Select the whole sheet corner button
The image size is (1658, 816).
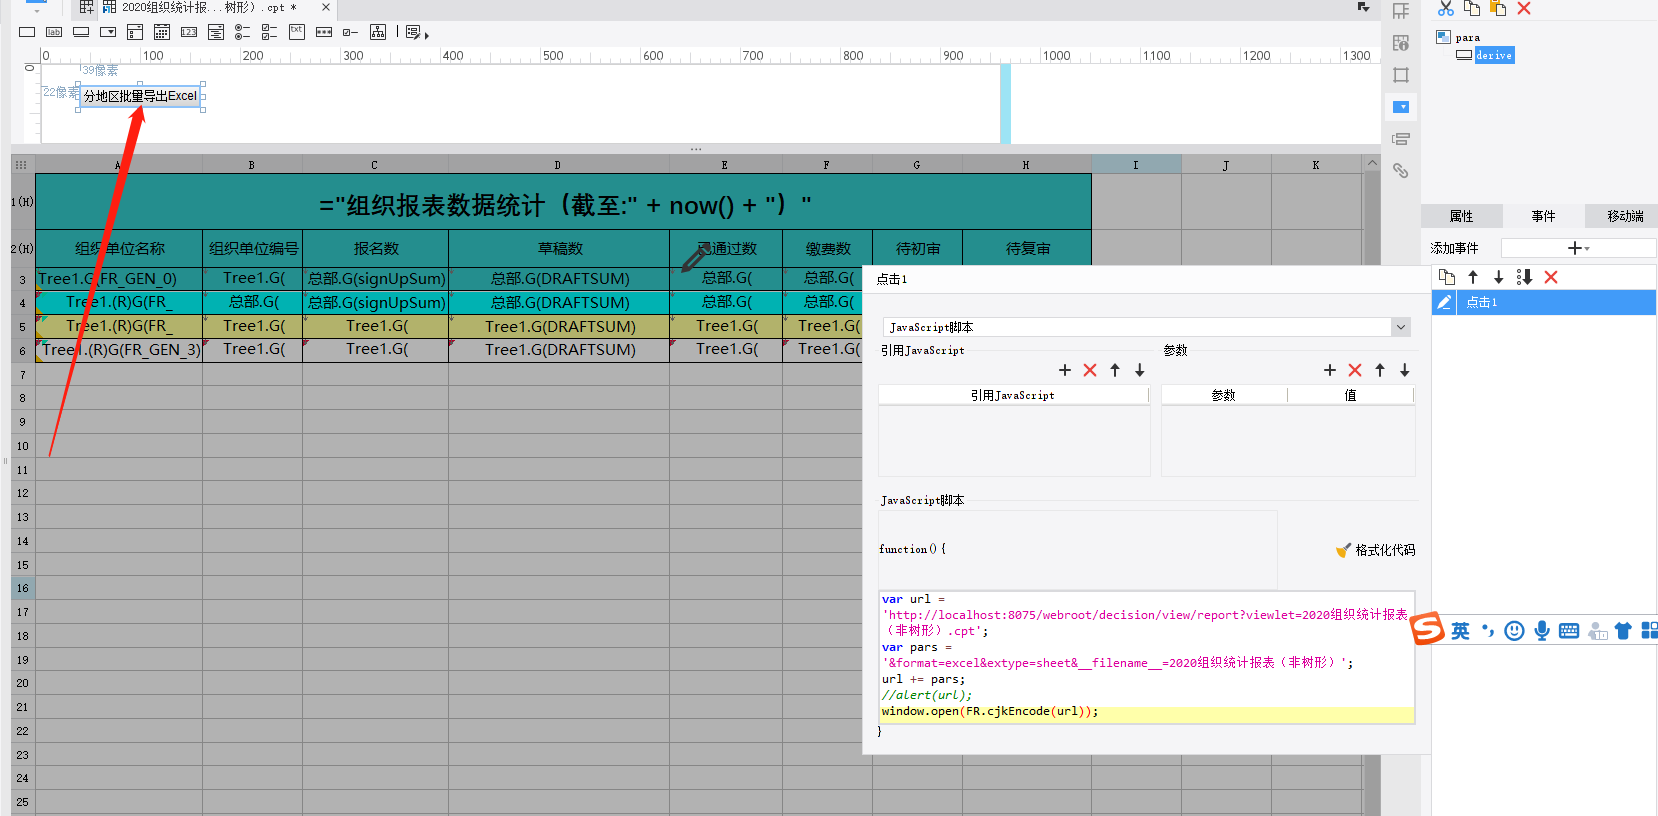point(21,164)
